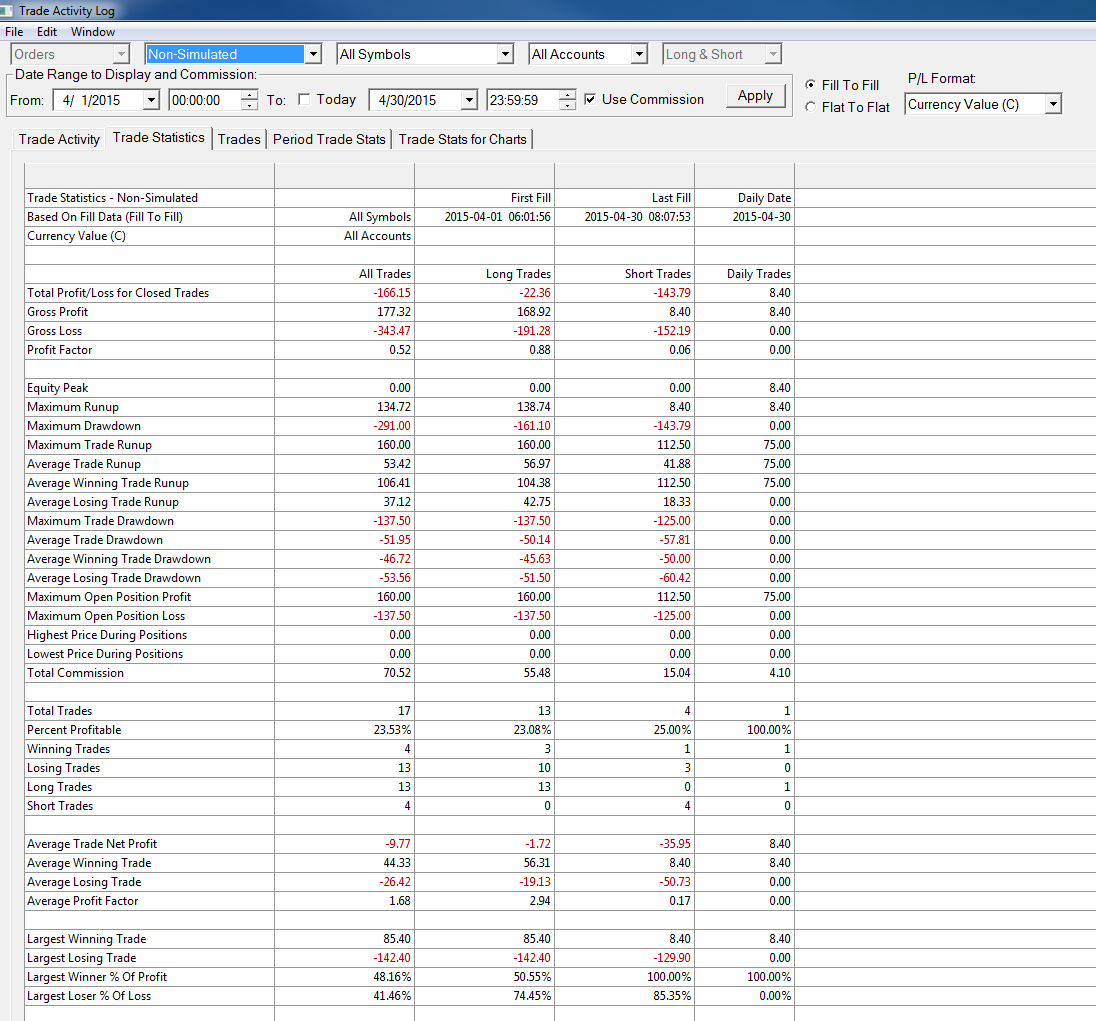Decrease the To time with down spinner
The image size is (1096, 1021).
pos(568,105)
